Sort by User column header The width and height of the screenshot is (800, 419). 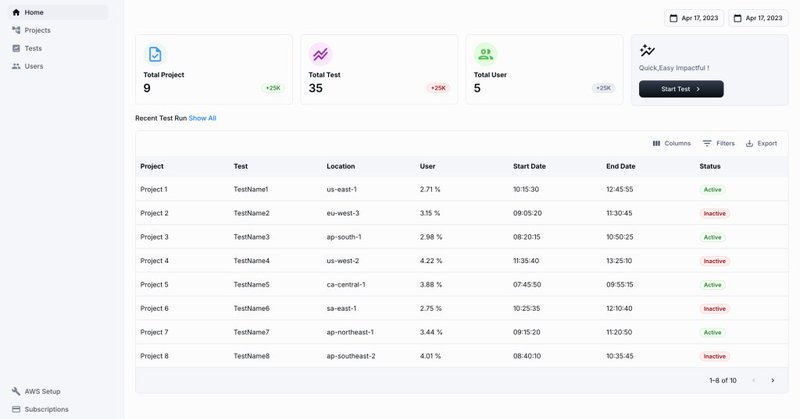(x=428, y=166)
